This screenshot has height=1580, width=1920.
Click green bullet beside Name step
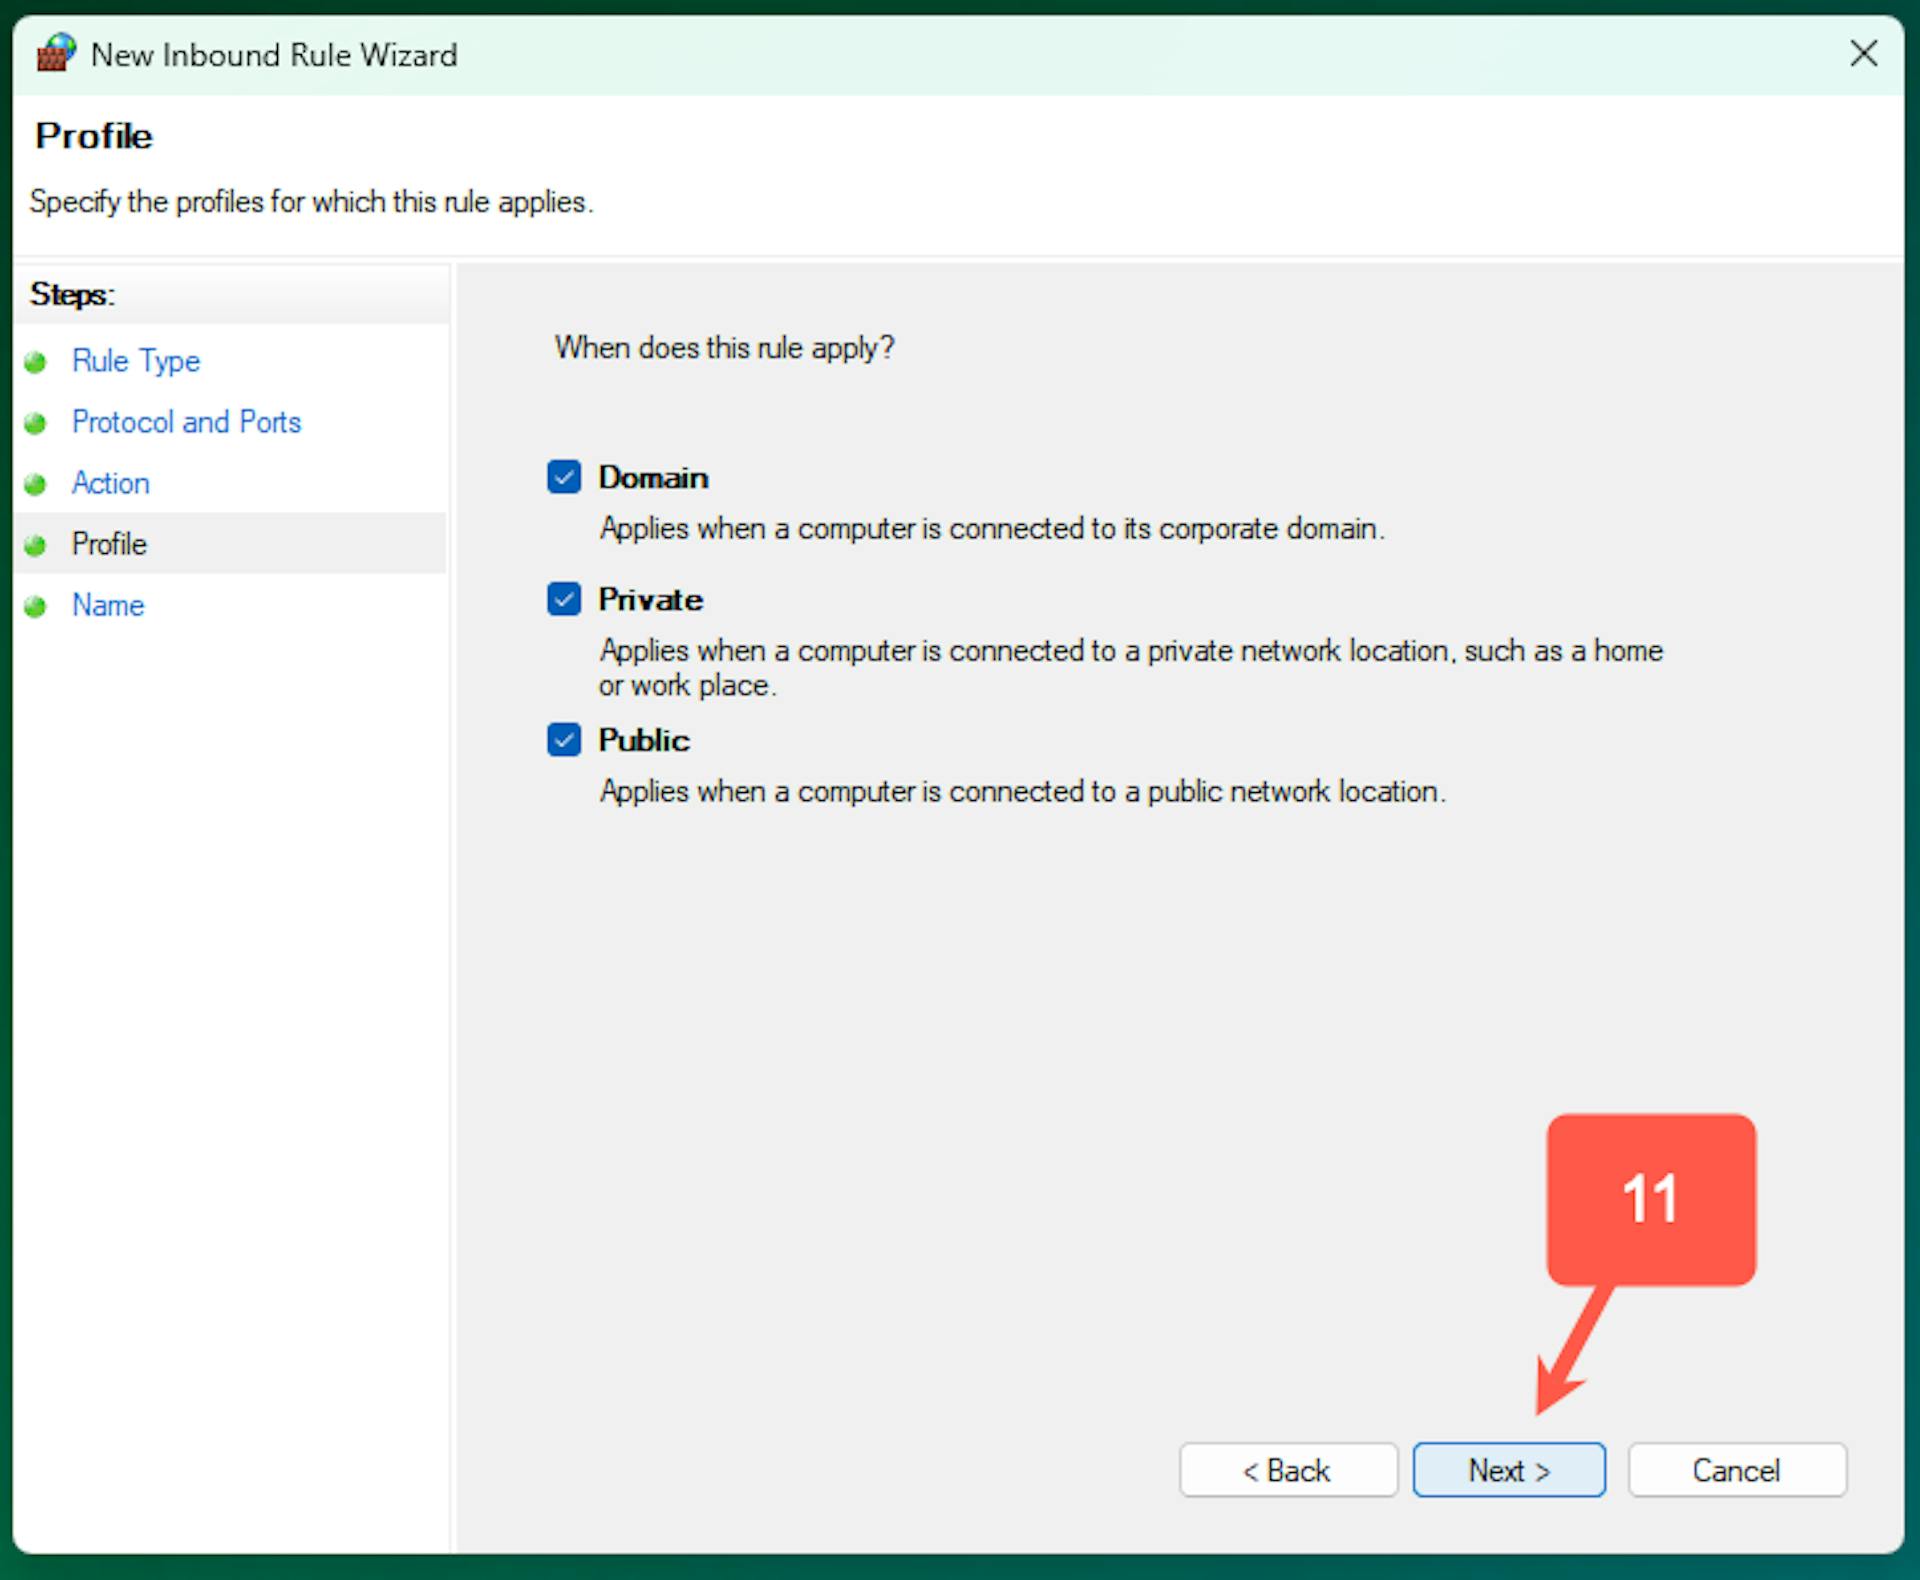pyautogui.click(x=36, y=606)
